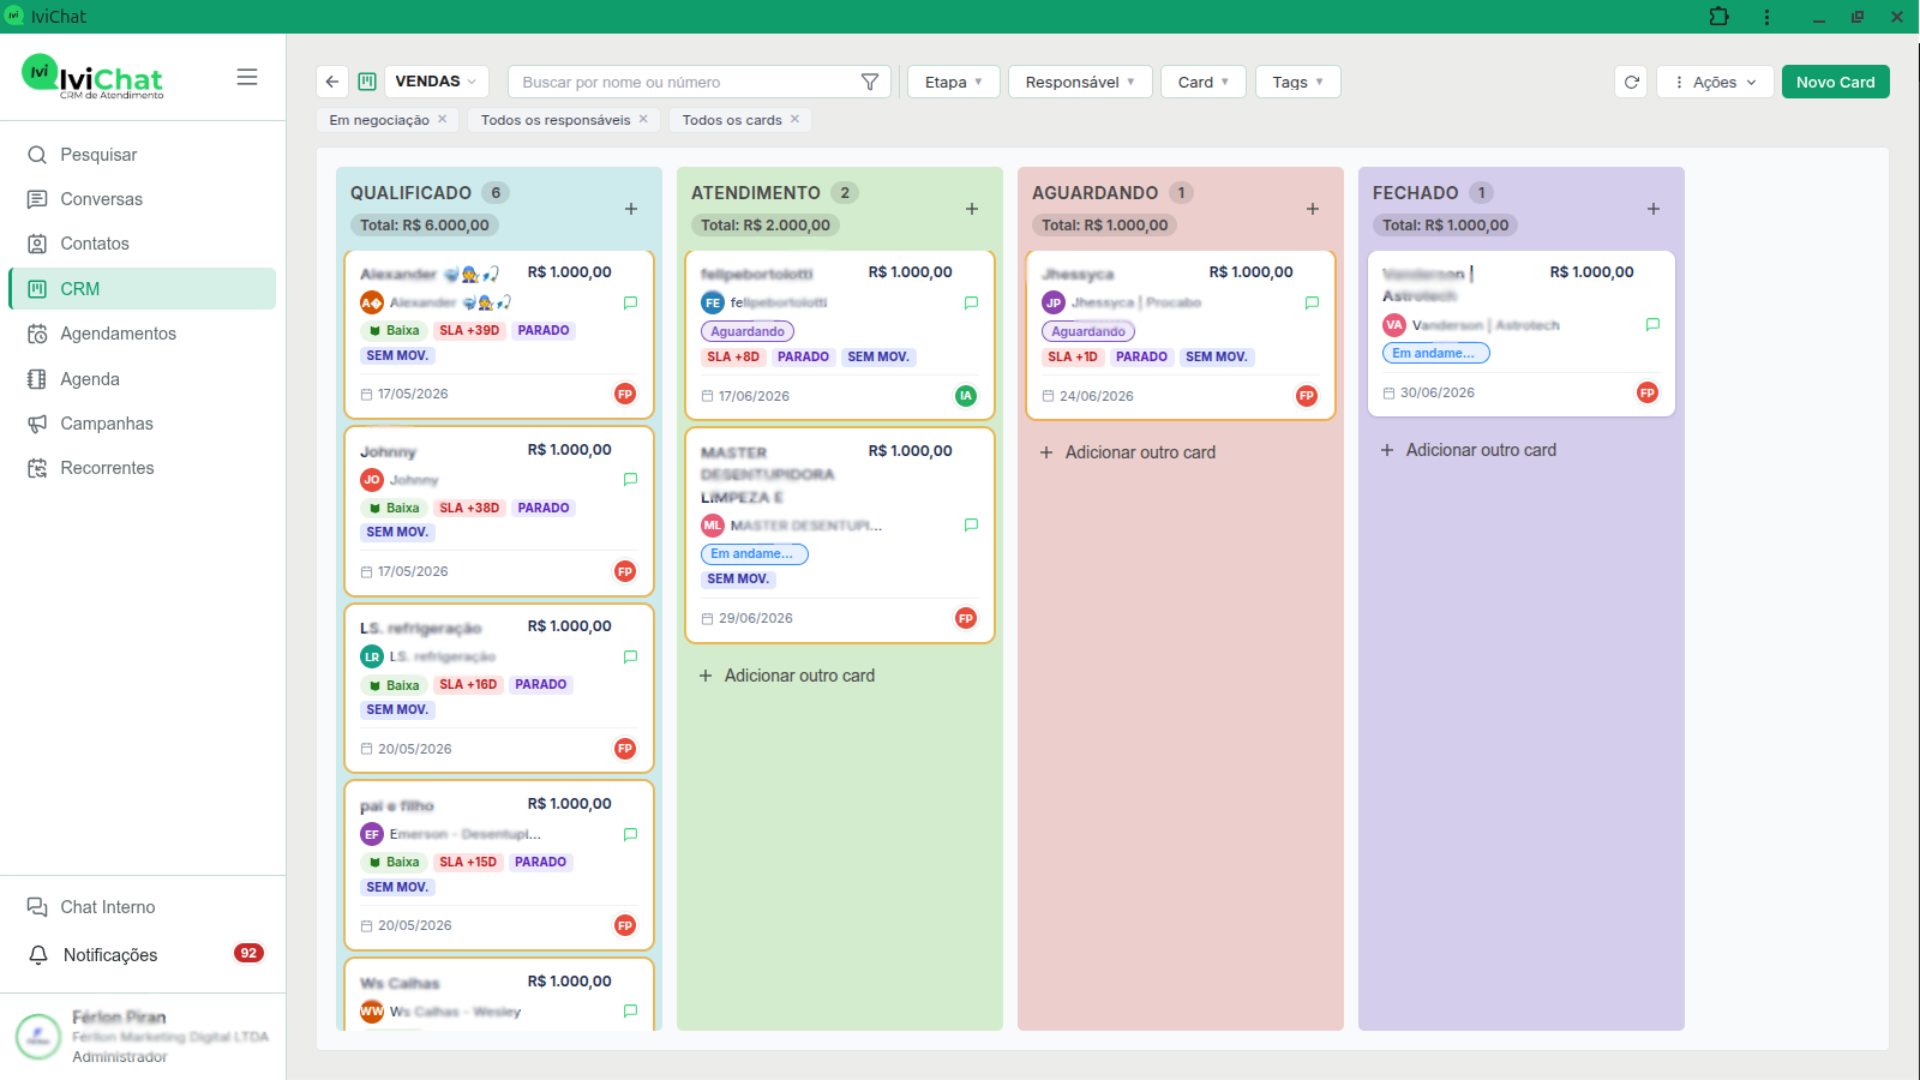The image size is (1920, 1080).
Task: Expand the Ações actions menu
Action: click(x=1715, y=82)
